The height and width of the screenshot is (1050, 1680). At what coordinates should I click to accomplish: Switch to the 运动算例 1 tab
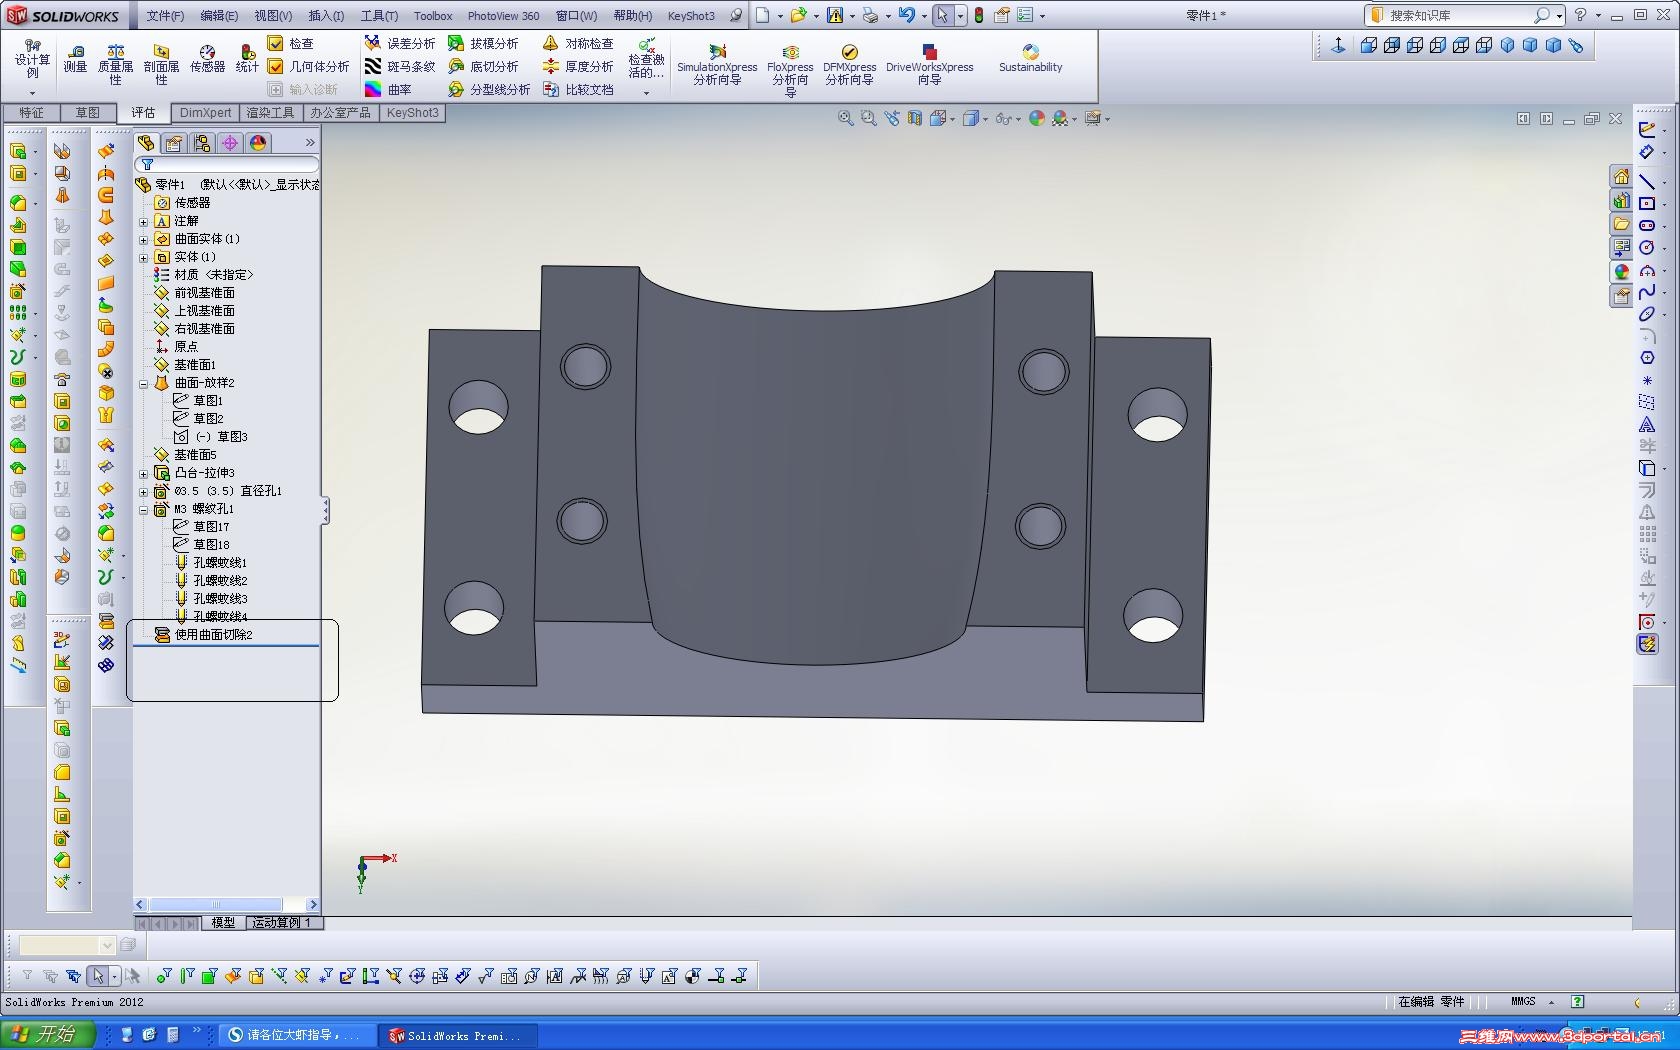click(x=284, y=922)
